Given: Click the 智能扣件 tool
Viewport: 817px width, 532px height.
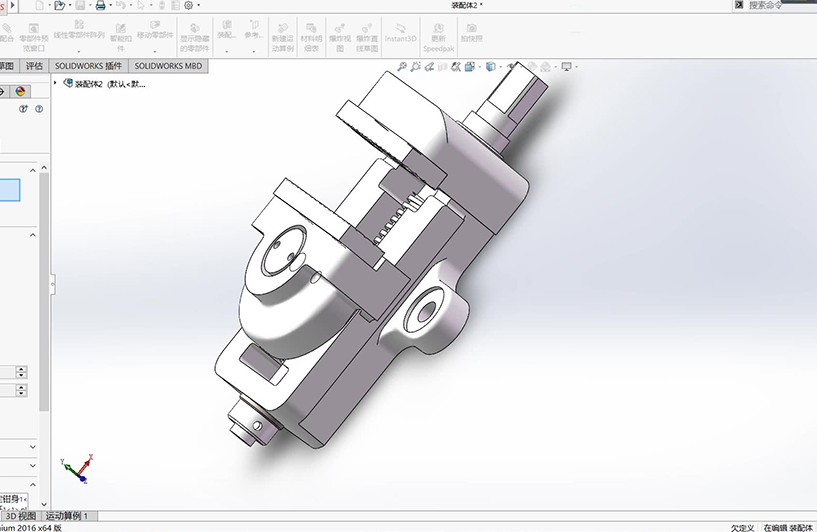Looking at the screenshot, I should click(x=120, y=38).
